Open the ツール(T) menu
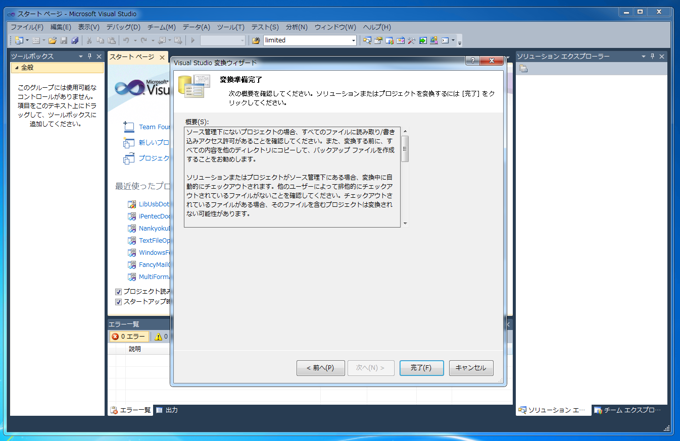 231,27
